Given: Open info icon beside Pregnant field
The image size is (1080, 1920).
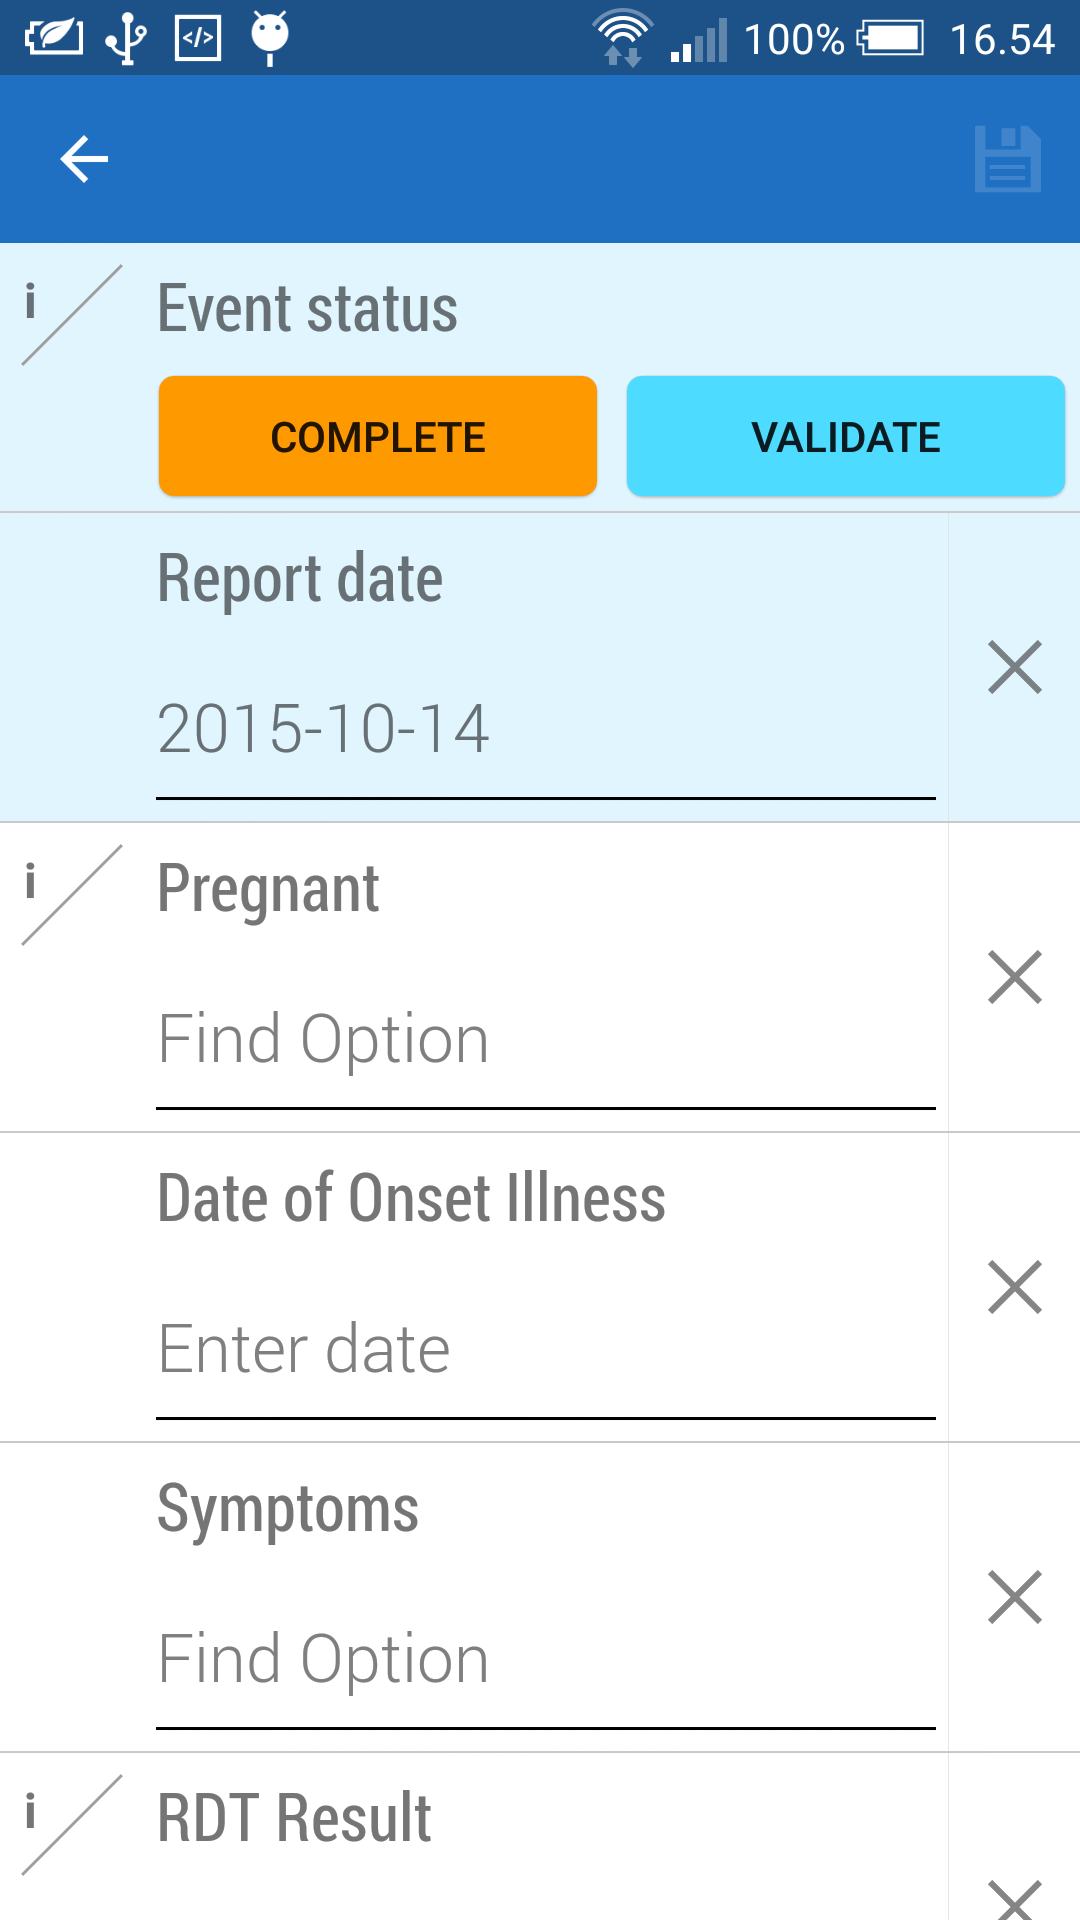Looking at the screenshot, I should point(31,882).
